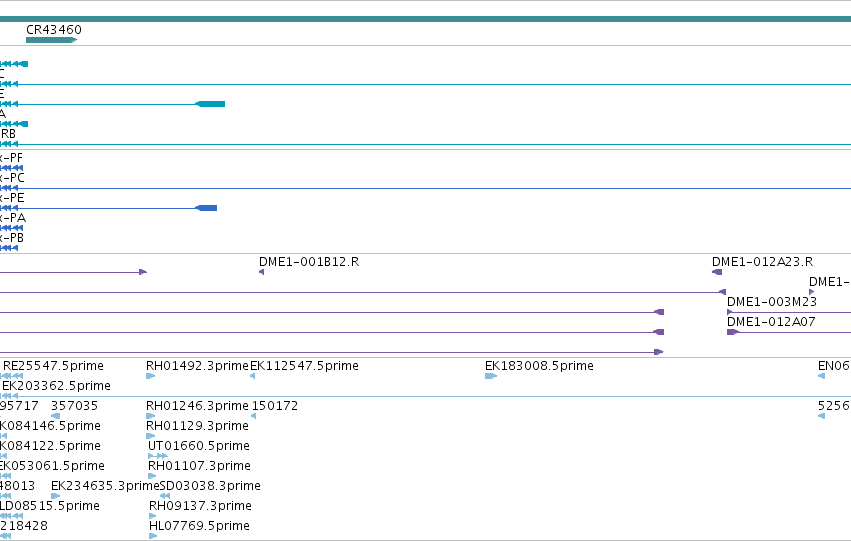Select the 150172 EST label
The width and height of the screenshot is (851, 541).
[x=275, y=406]
